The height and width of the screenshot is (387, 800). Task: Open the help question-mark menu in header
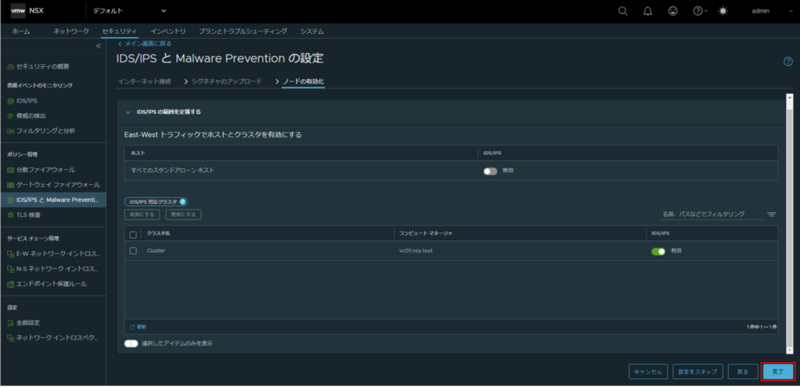tap(700, 11)
